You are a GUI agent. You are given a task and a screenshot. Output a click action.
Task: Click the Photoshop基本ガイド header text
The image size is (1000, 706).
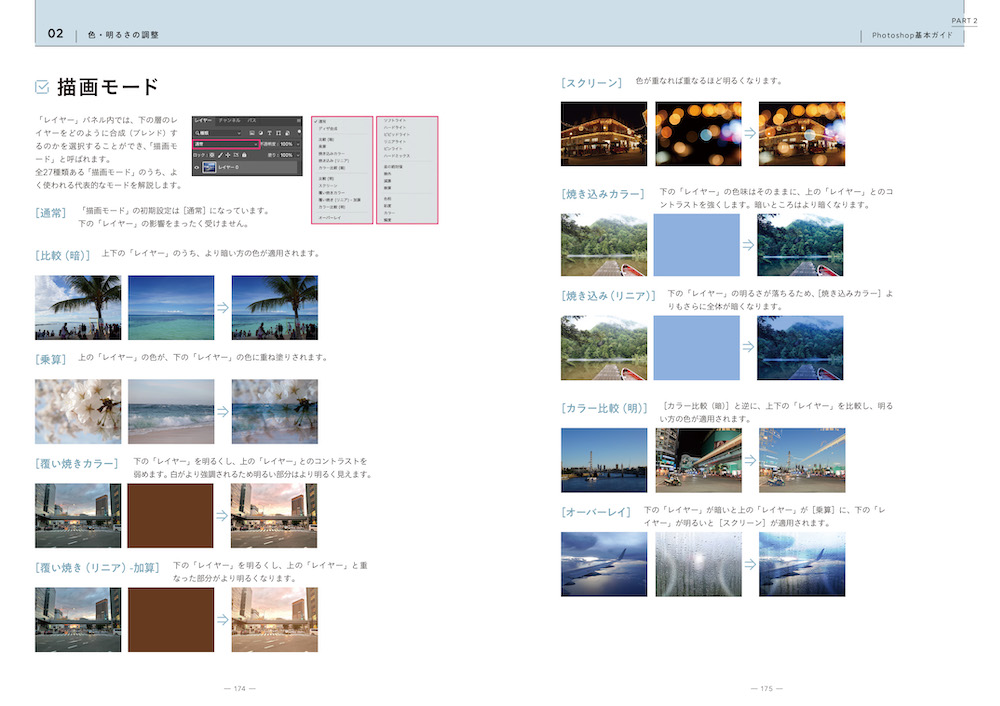(912, 35)
